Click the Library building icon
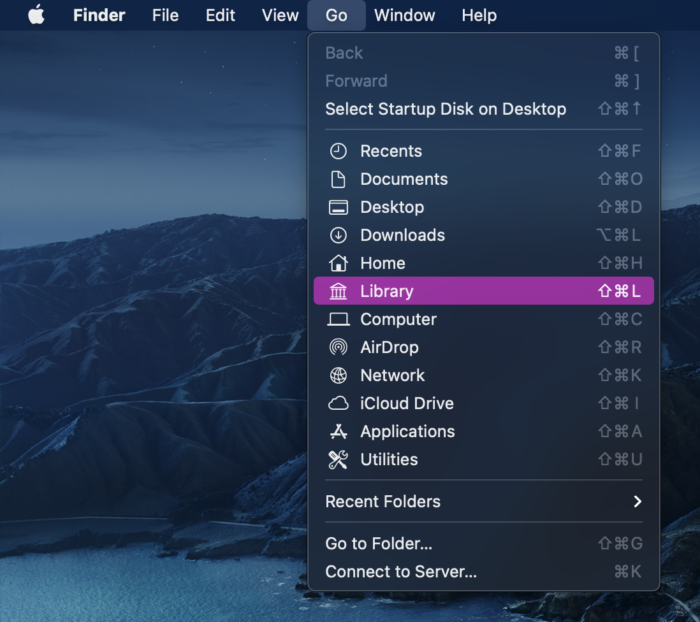The height and width of the screenshot is (622, 700). pyautogui.click(x=338, y=291)
